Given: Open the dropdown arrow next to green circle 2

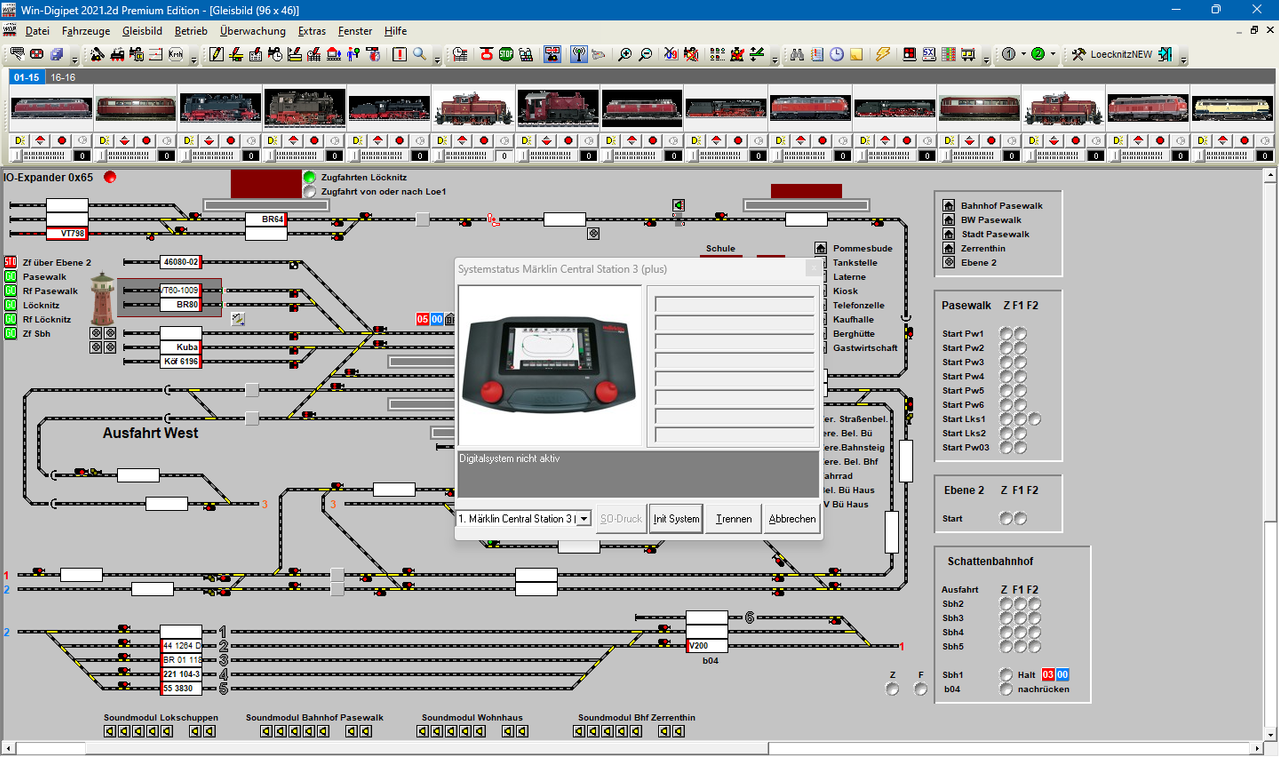Looking at the screenshot, I should pos(1053,54).
